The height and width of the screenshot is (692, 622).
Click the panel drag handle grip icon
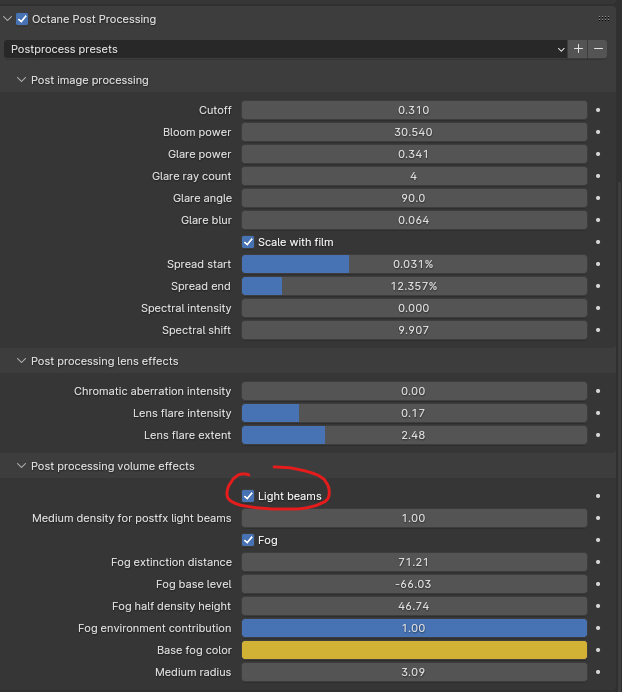(x=604, y=18)
